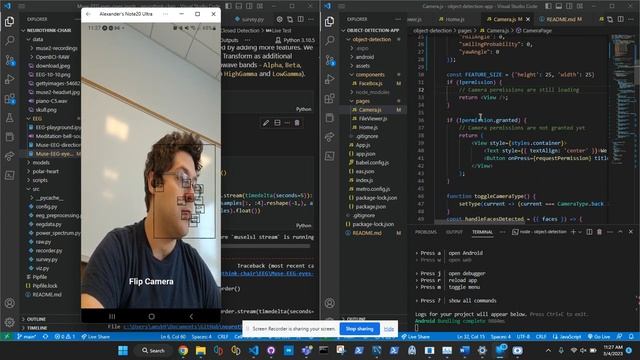The image size is (640, 360).
Task: Open Run and Debug in right VS Code window
Action: 329,79
